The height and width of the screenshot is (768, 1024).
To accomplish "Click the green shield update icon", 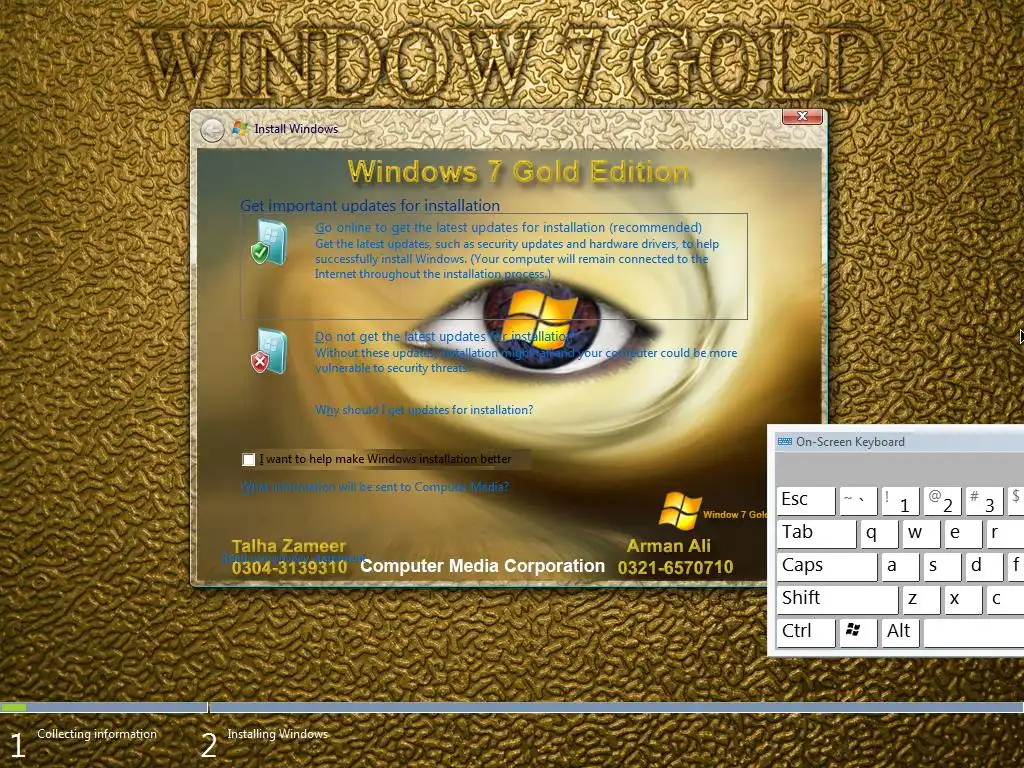I will 269,242.
